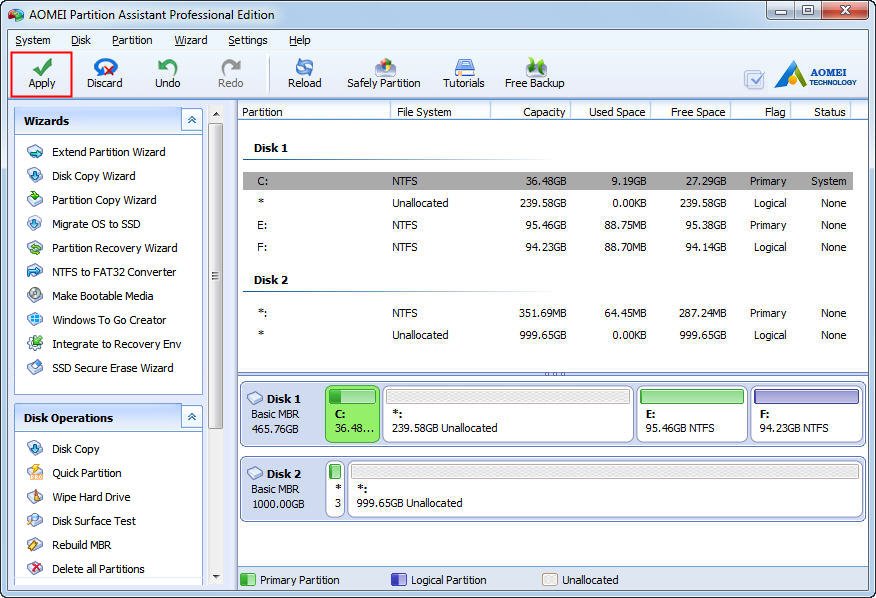The image size is (876, 598).
Task: Click the checkmark icon beside AOMEI logo
Action: 754,79
